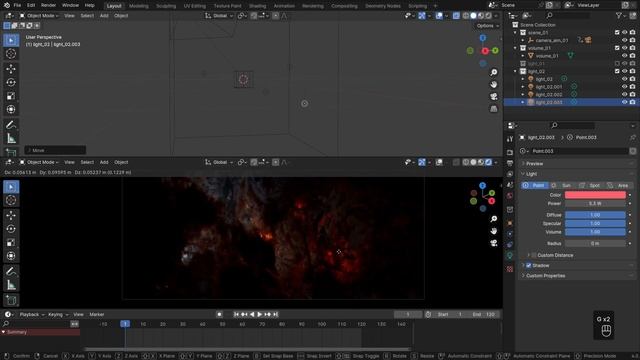Toggle the light_01 collection checkbox
640x360 pixels.
point(617,63)
